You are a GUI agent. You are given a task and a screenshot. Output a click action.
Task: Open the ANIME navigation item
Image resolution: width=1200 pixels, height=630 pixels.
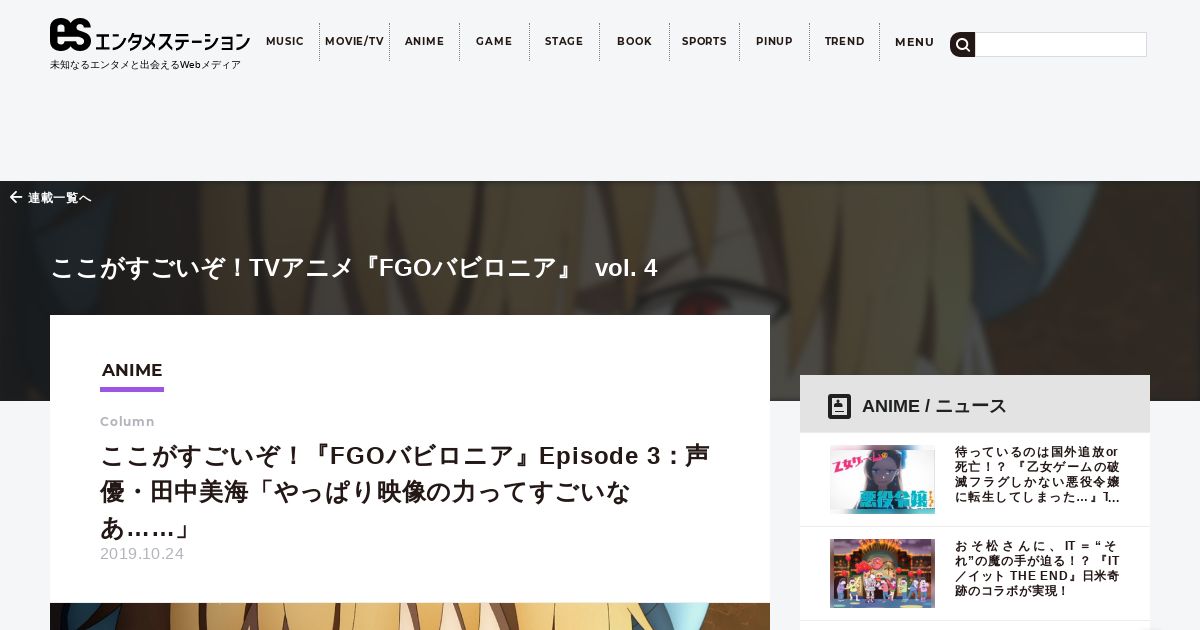[x=424, y=42]
